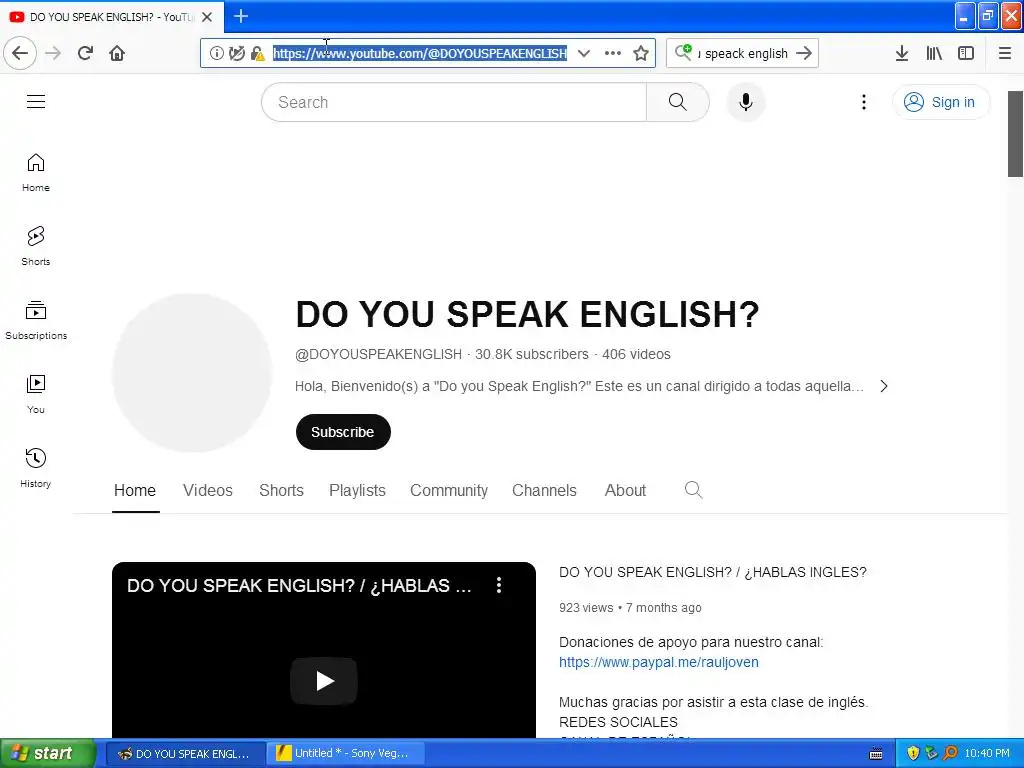
Task: Open the Community tab
Action: pyautogui.click(x=449, y=490)
